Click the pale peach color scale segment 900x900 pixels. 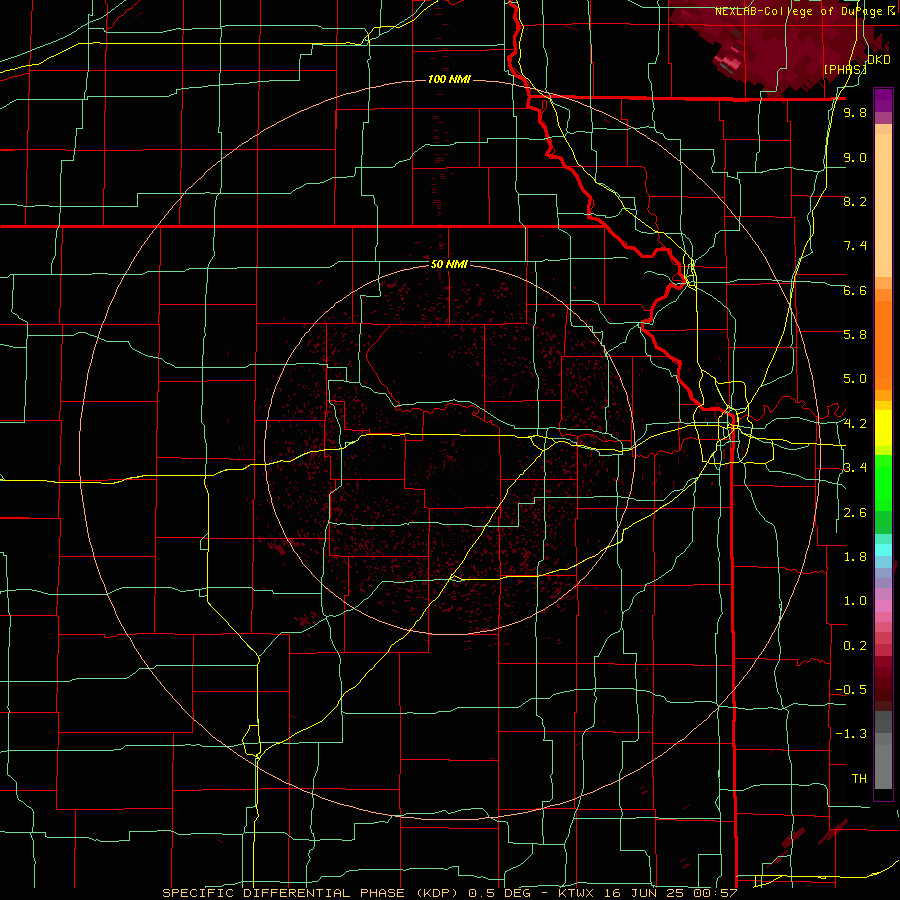click(x=883, y=206)
